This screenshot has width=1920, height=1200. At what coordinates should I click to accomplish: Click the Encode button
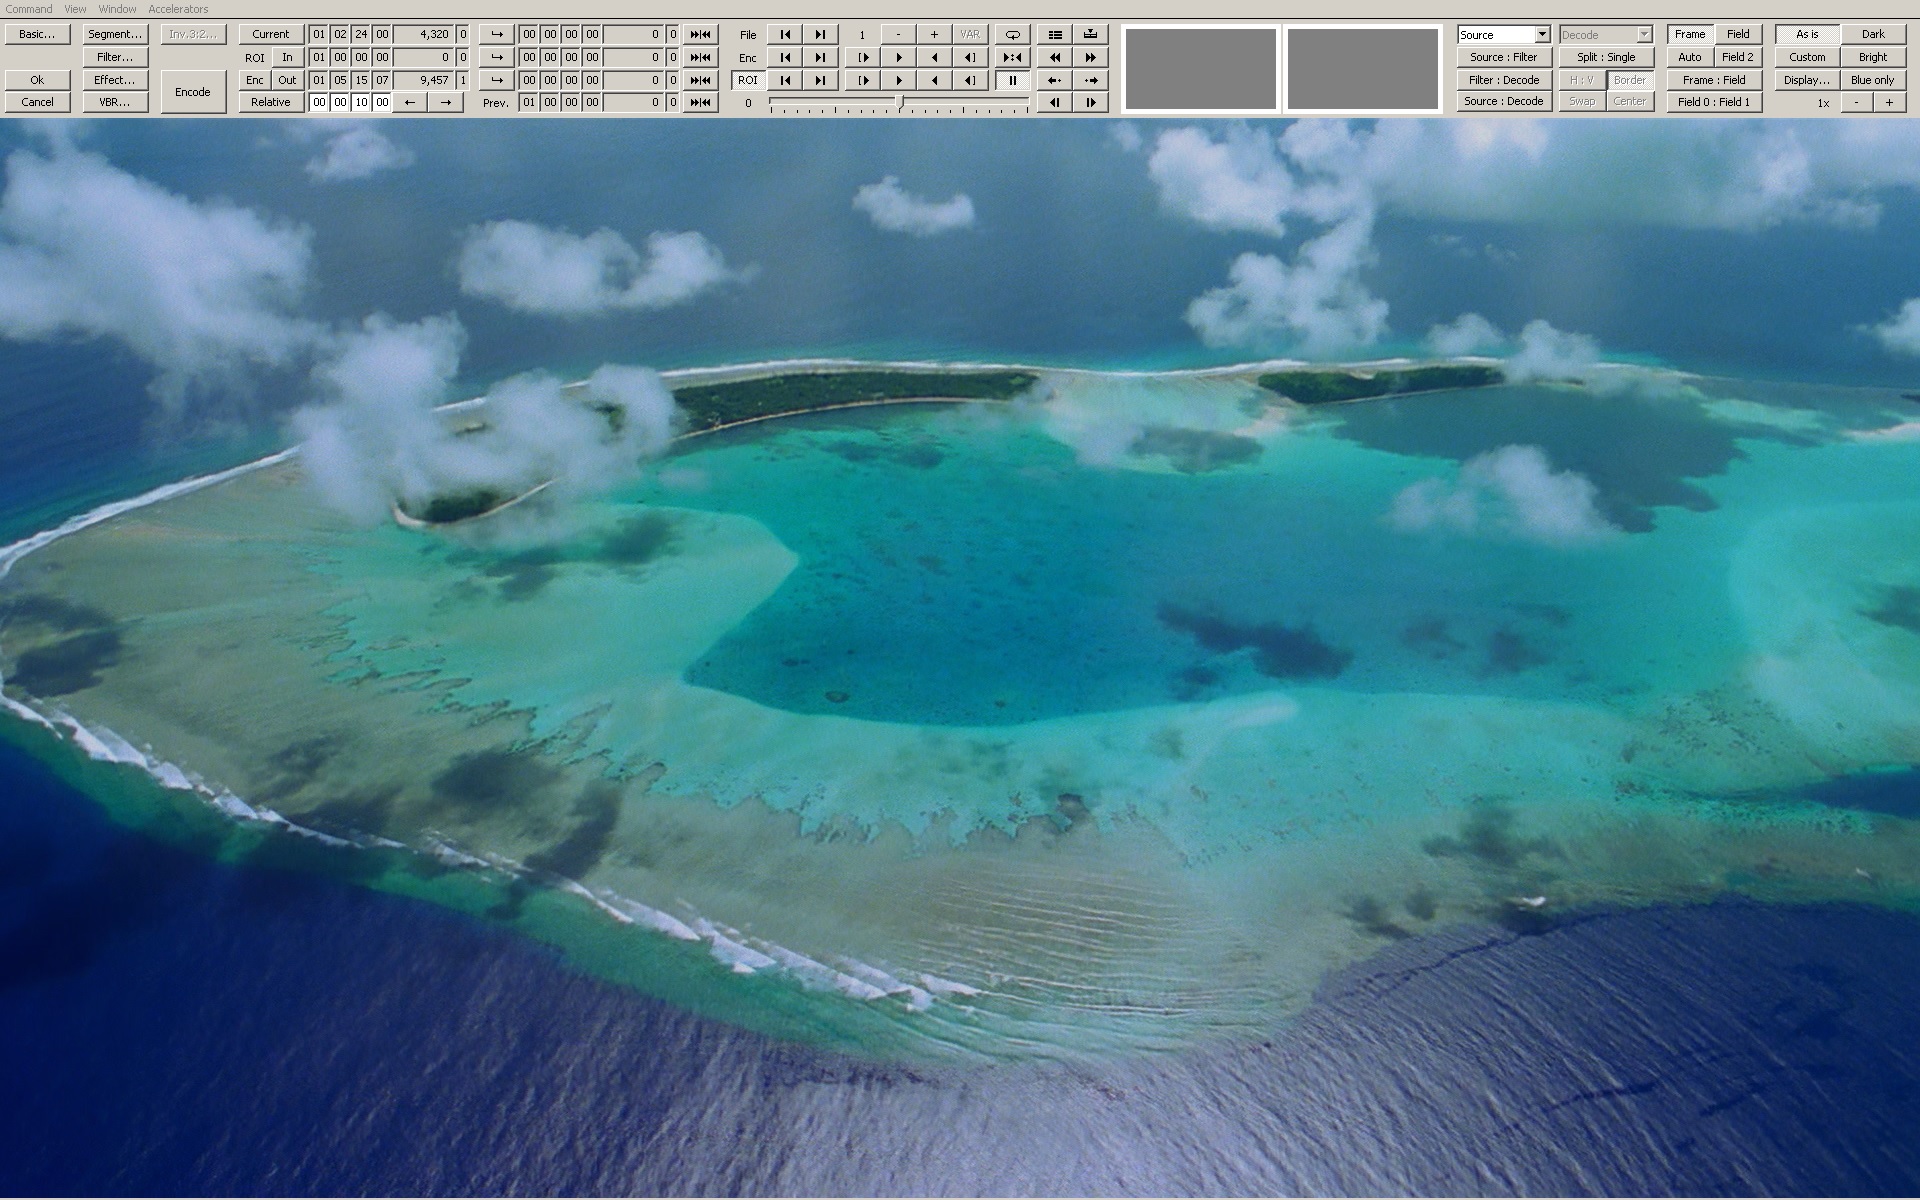click(x=192, y=91)
